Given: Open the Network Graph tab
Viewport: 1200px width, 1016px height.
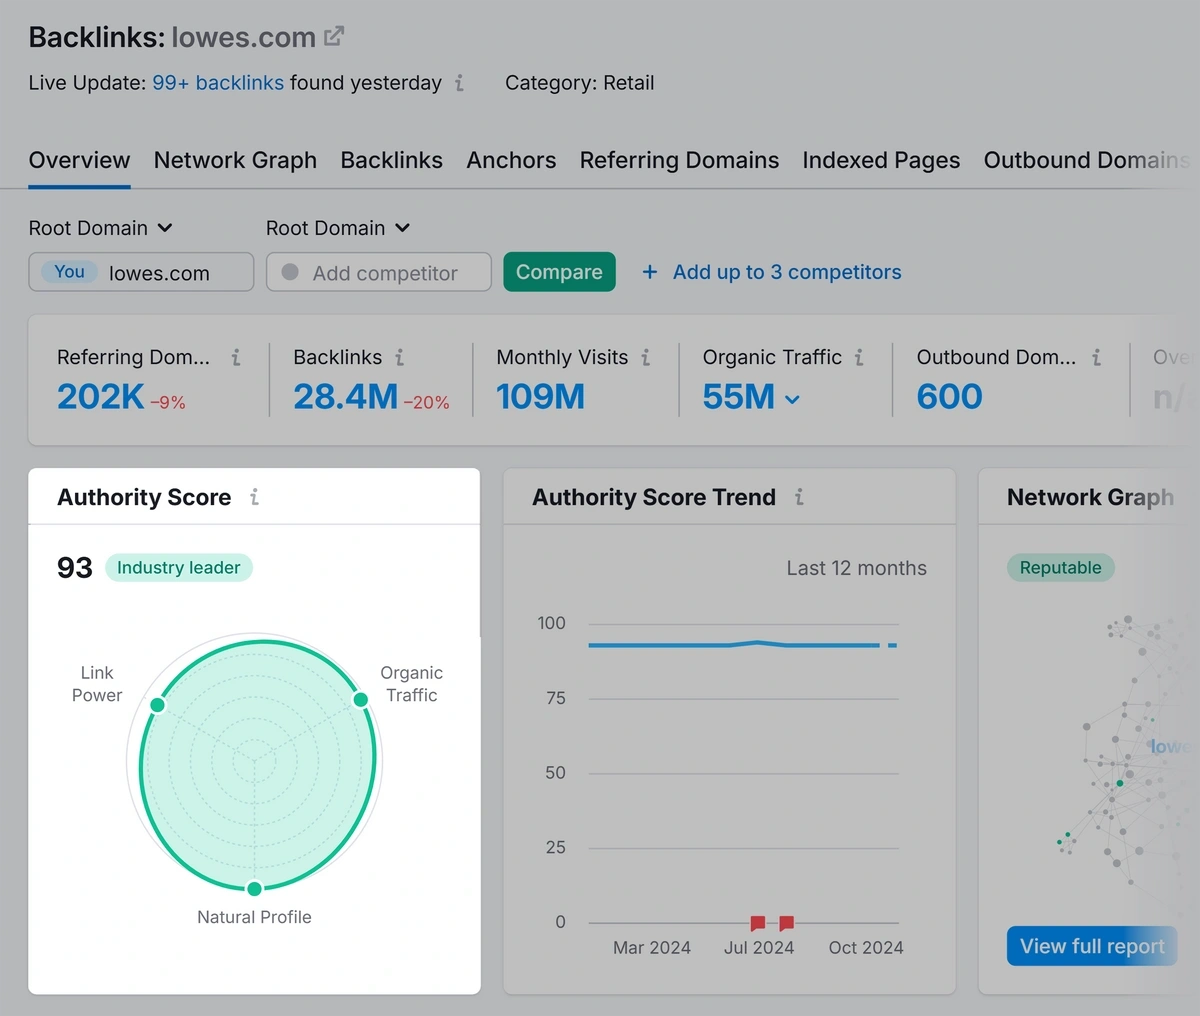Looking at the screenshot, I should pos(235,160).
